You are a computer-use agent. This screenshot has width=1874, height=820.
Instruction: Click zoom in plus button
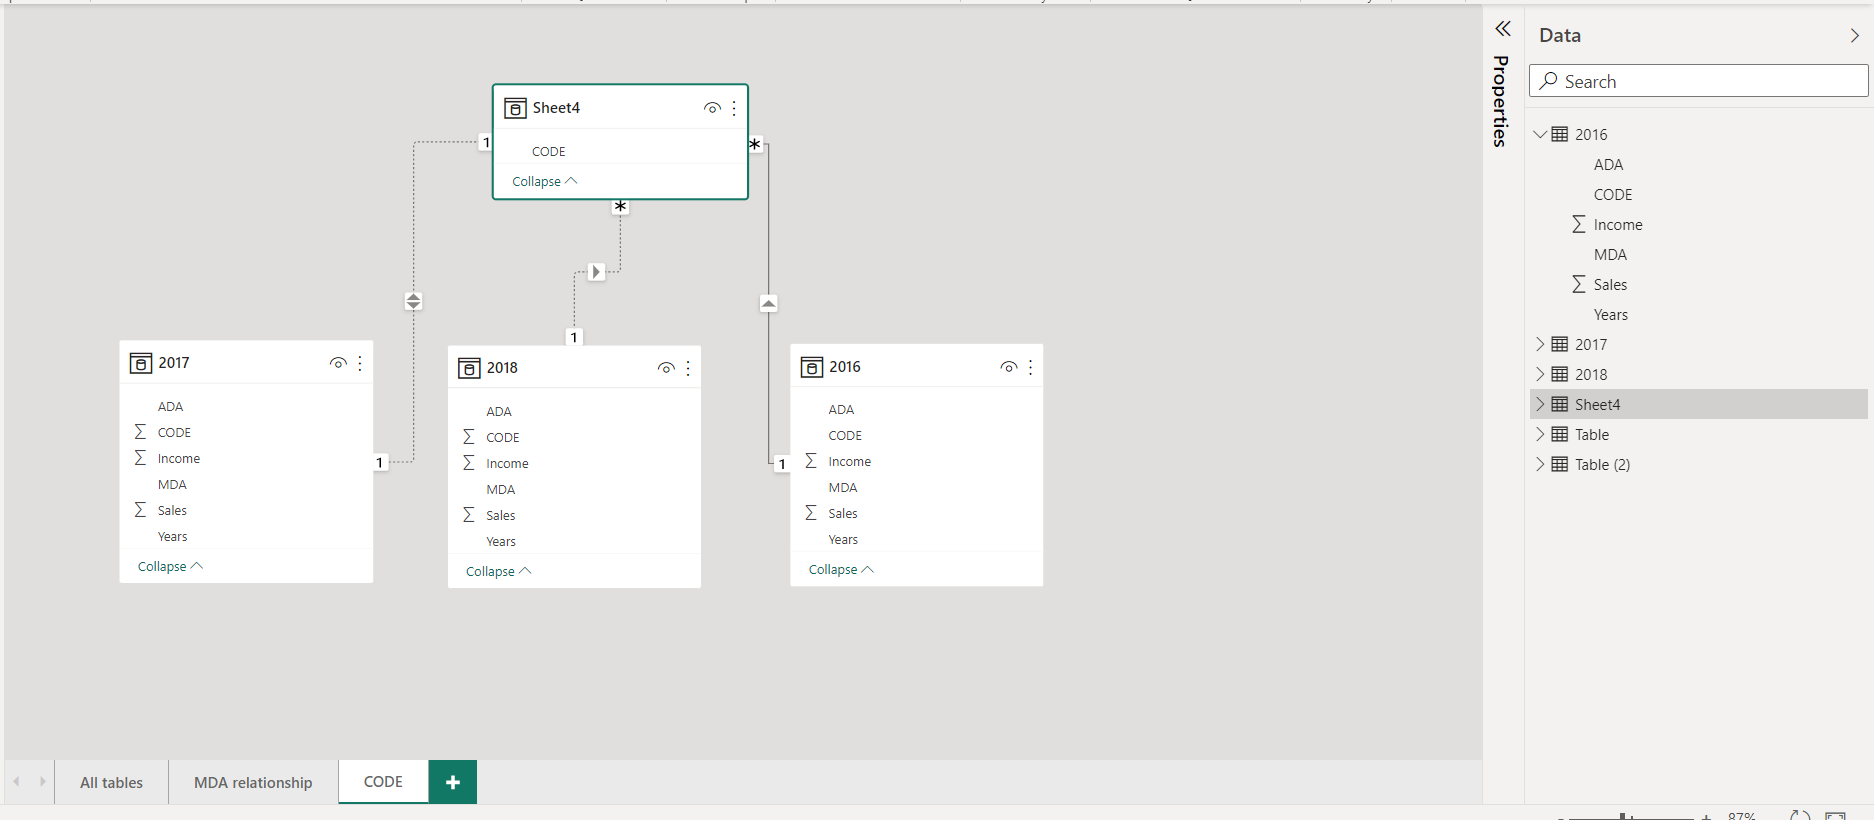1706,817
